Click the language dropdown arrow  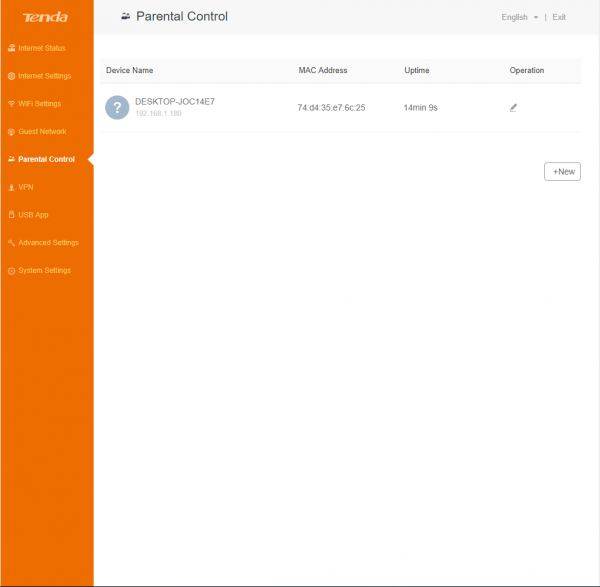(536, 17)
